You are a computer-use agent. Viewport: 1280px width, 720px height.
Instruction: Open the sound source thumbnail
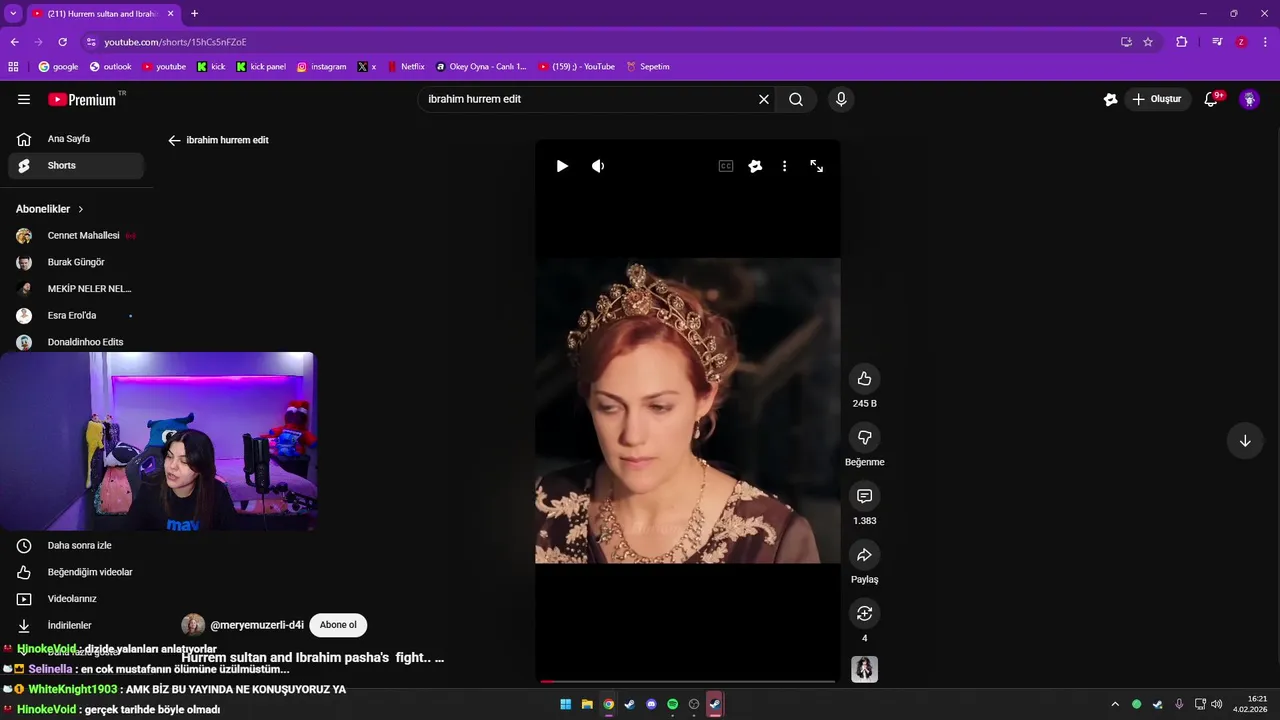[864, 669]
